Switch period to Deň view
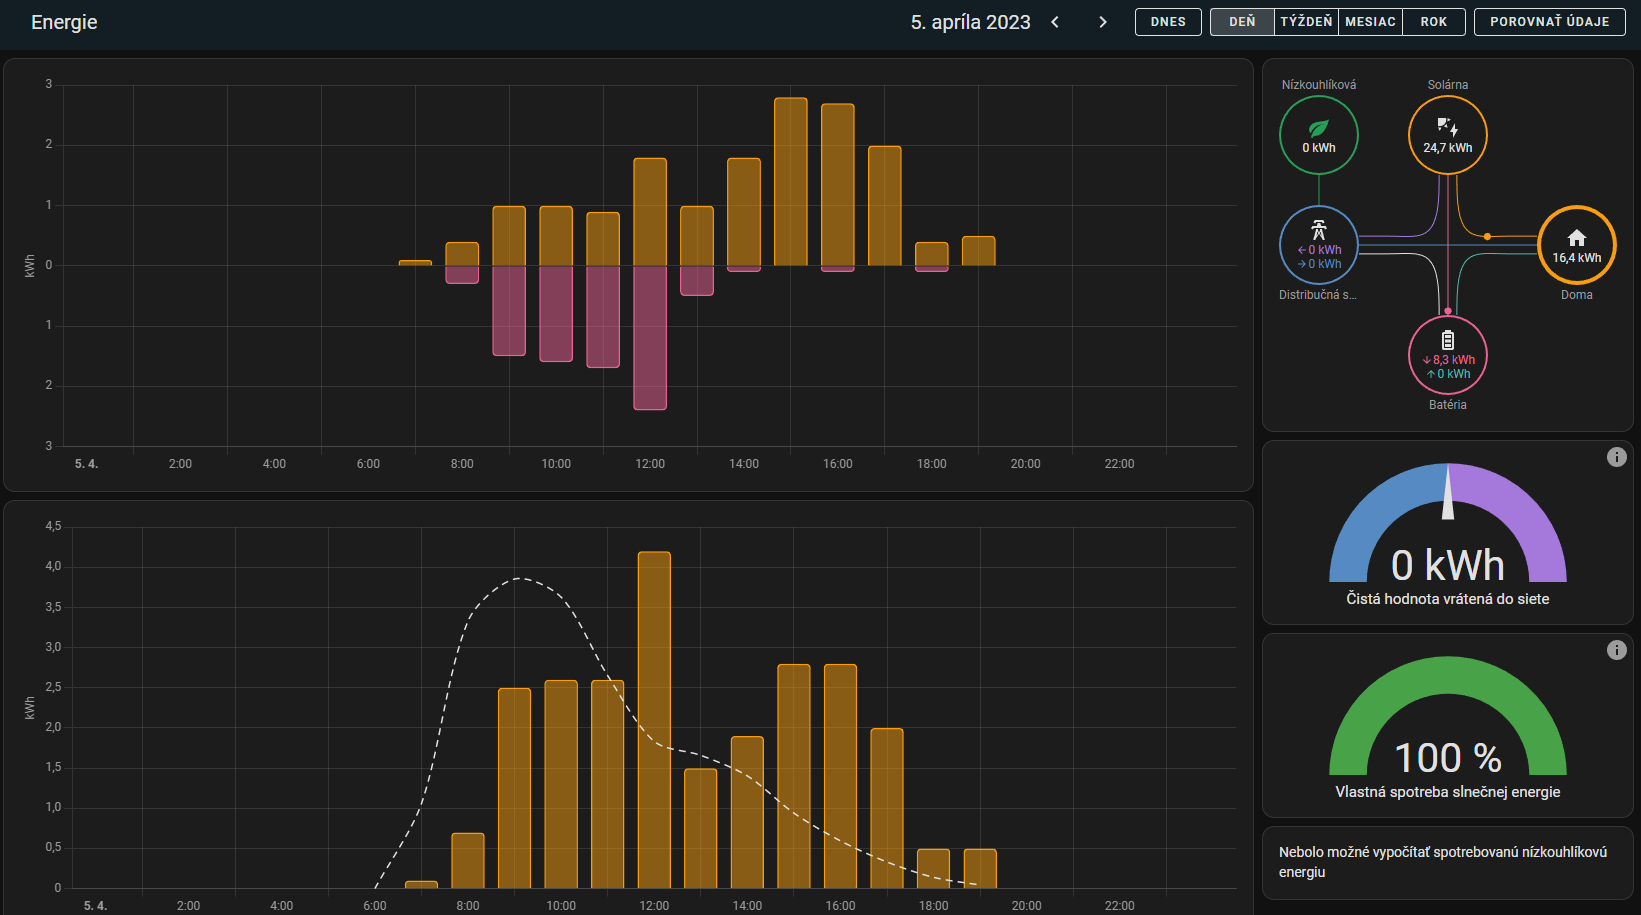 tap(1242, 22)
